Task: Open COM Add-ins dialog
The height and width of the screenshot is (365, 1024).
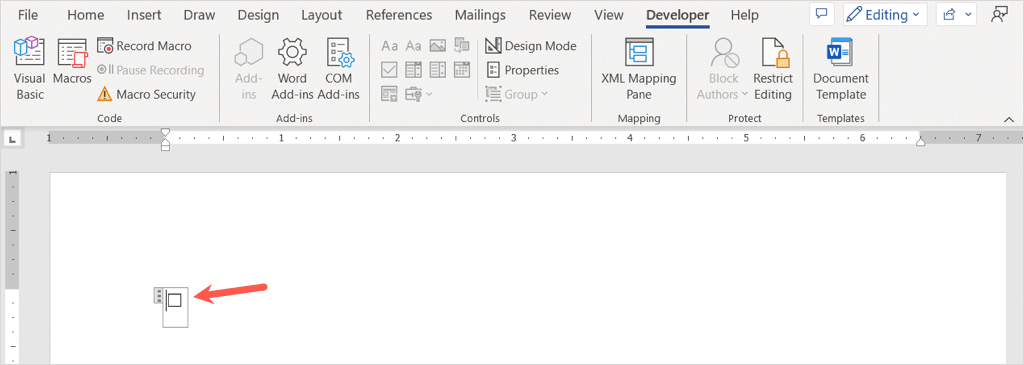Action: pos(338,69)
